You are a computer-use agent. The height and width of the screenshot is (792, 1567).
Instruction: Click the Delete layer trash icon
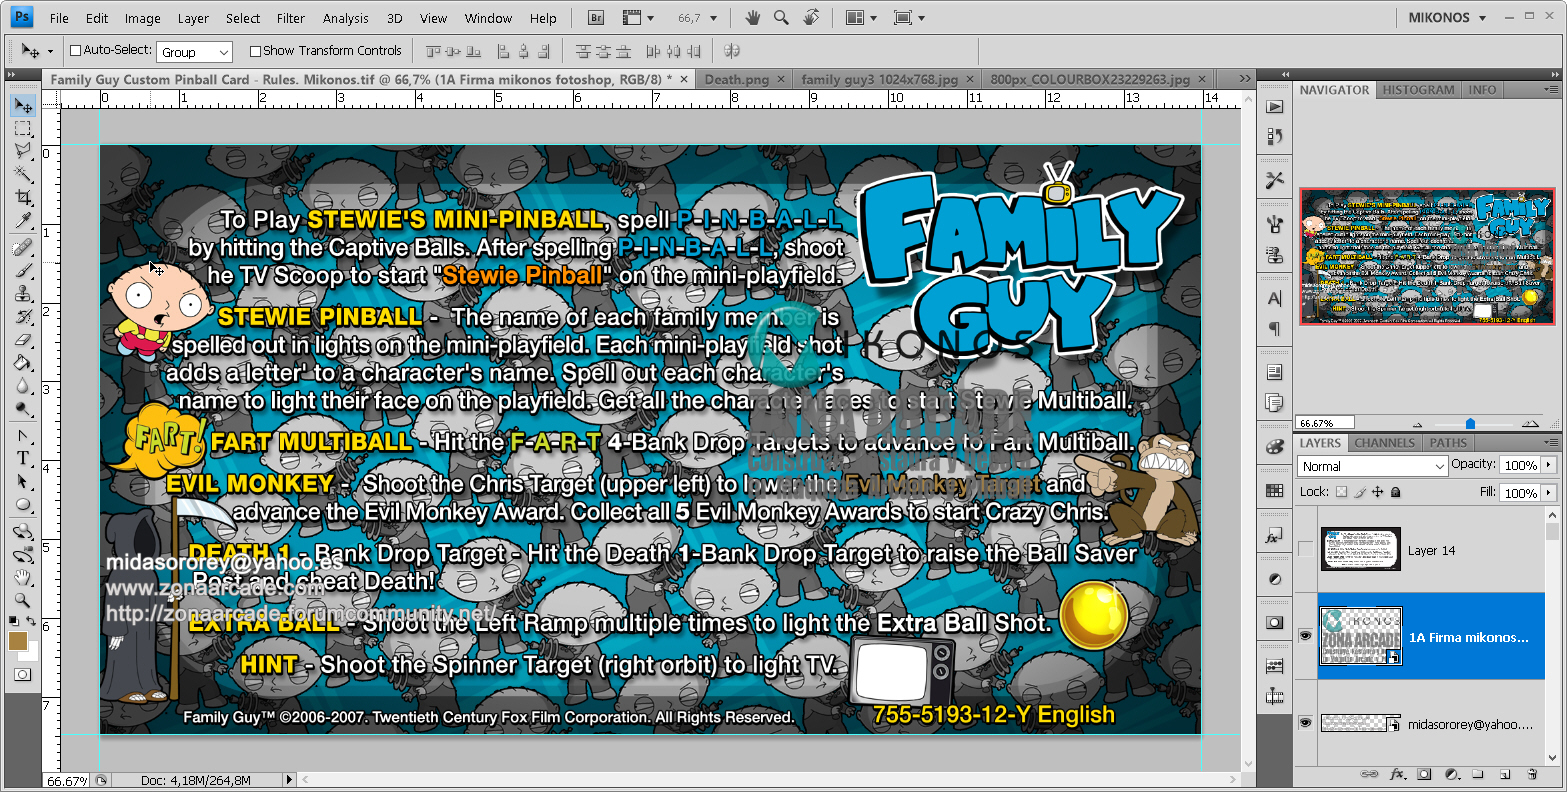1531,774
